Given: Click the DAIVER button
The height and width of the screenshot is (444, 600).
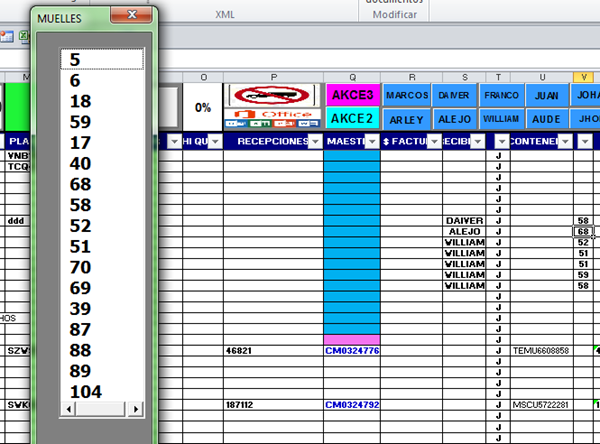Looking at the screenshot, I should tap(454, 95).
